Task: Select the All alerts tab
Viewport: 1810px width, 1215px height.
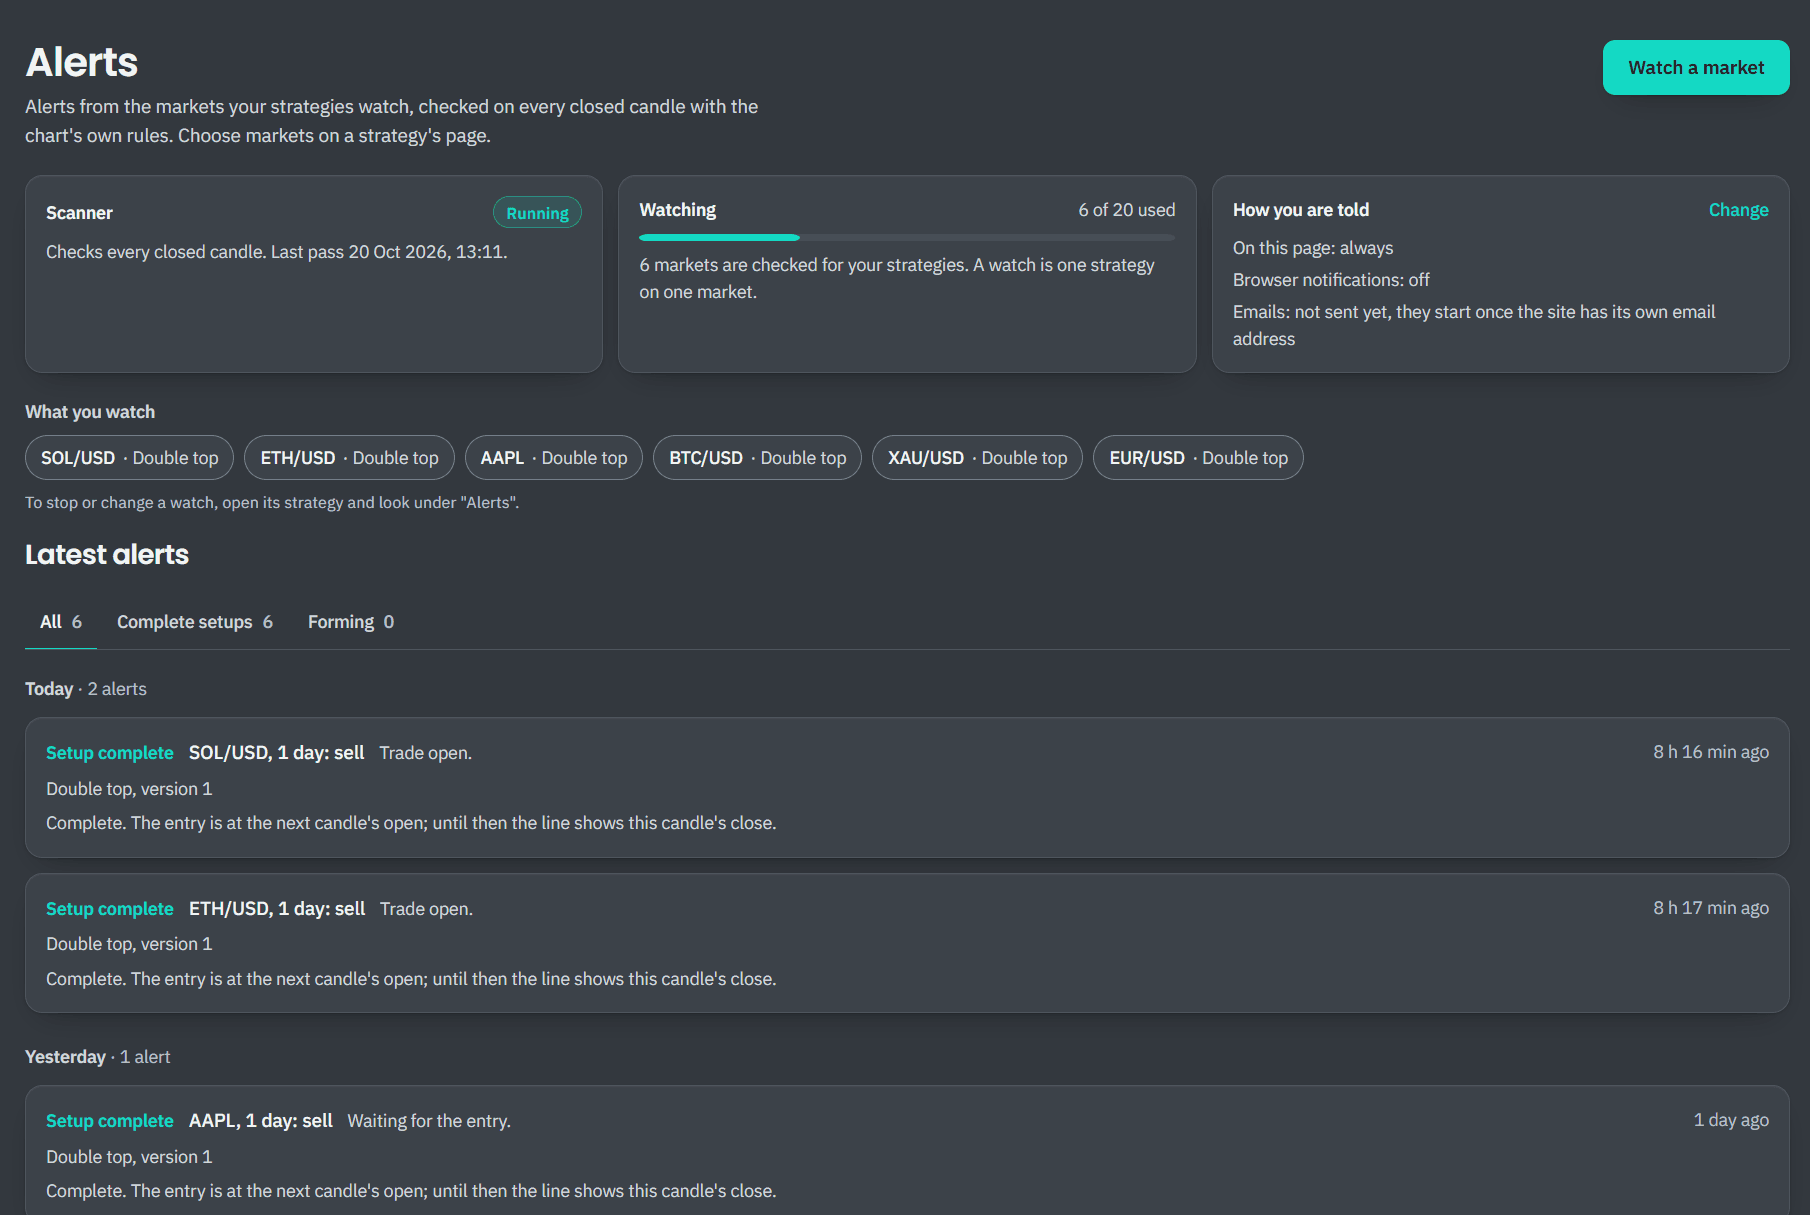Action: coord(61,622)
